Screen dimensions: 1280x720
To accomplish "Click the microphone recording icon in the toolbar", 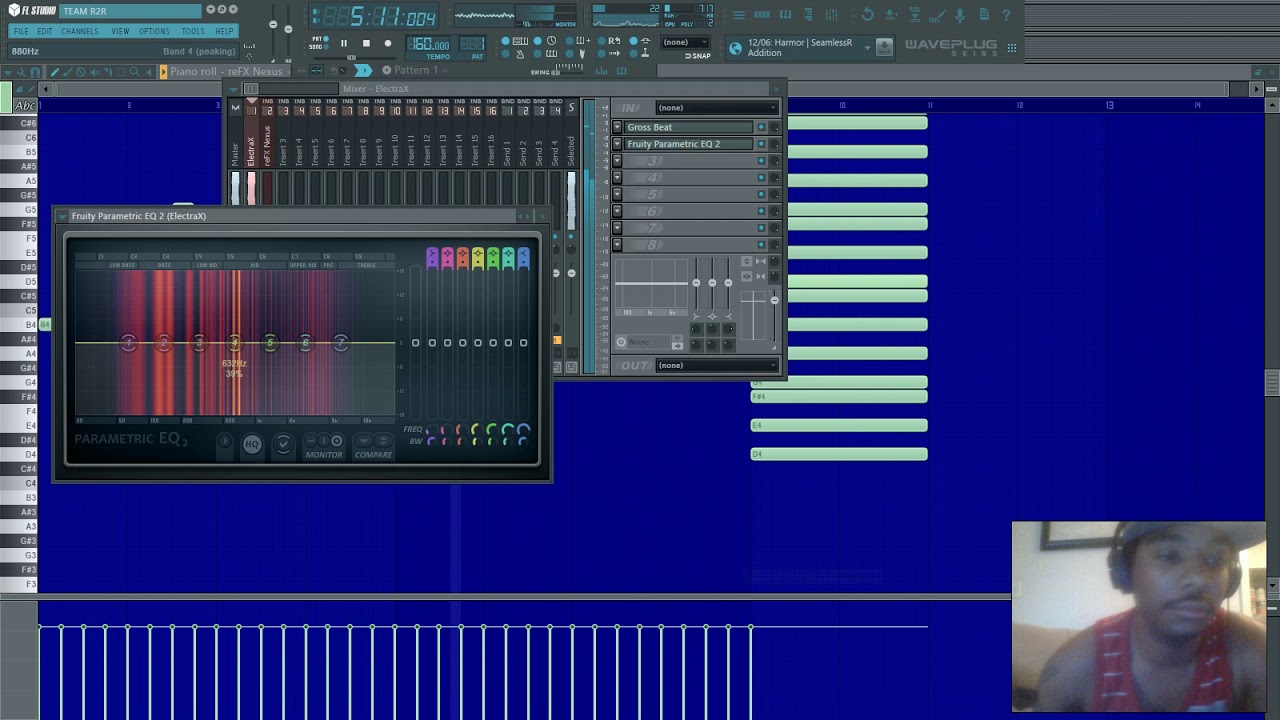I will point(960,15).
